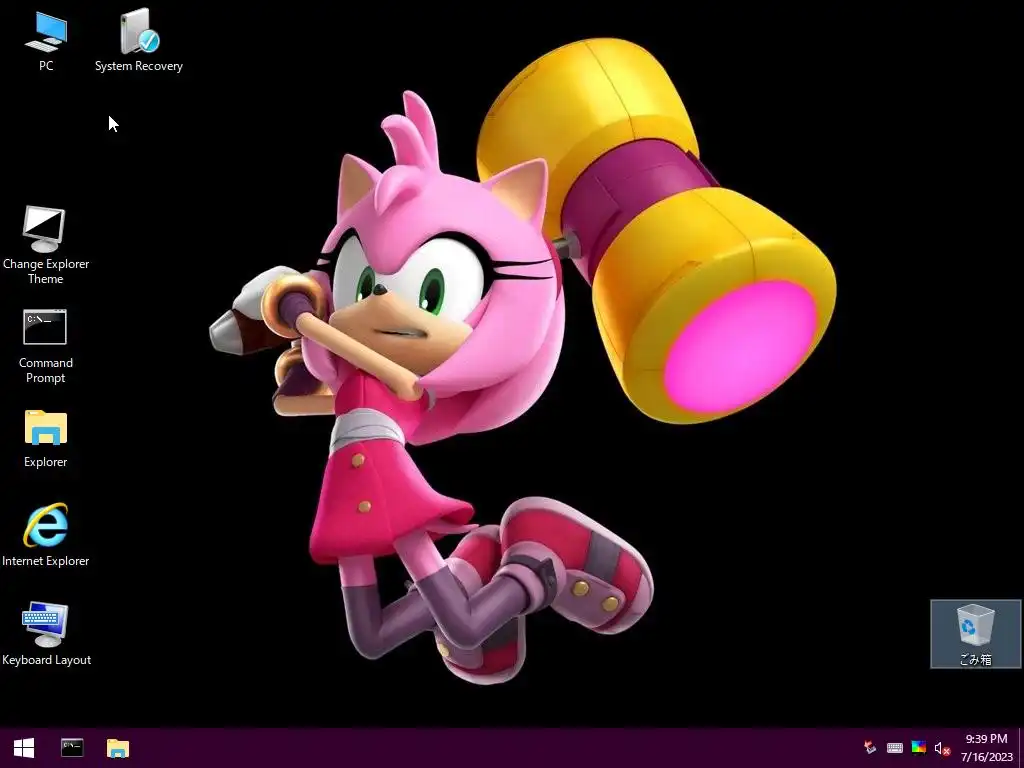The height and width of the screenshot is (768, 1024).
Task: Select the Command Prompt desktop icon
Action: click(45, 346)
